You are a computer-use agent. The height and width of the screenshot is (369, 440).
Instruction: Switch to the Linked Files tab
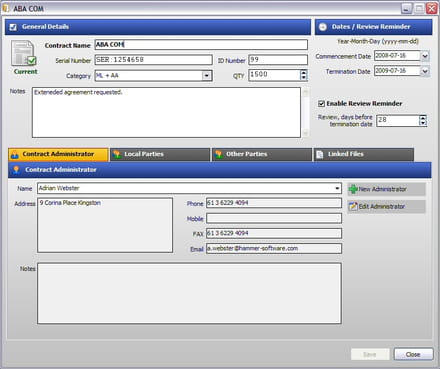[x=364, y=154]
